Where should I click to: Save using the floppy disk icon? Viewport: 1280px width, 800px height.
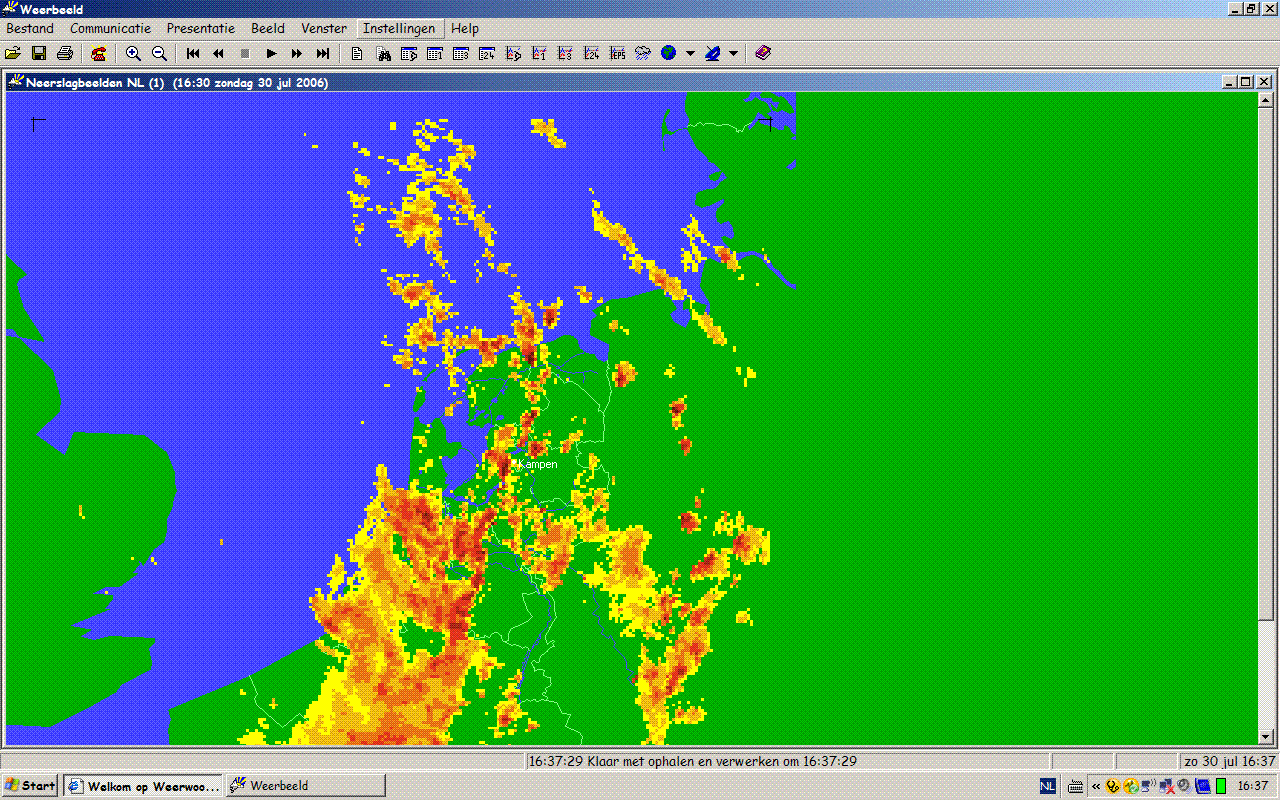(39, 53)
